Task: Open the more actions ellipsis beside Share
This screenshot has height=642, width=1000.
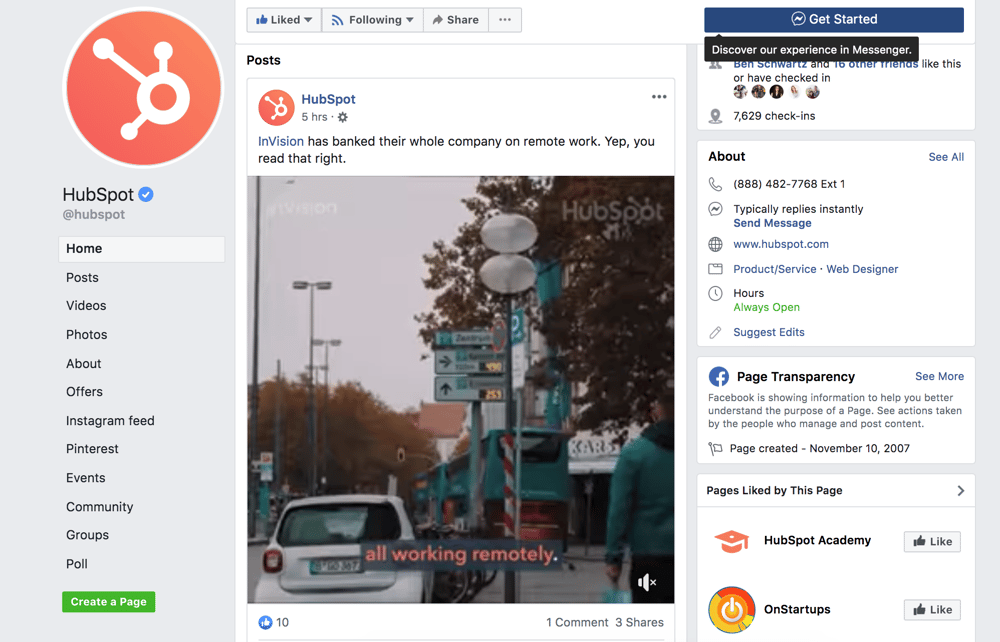Action: point(505,20)
